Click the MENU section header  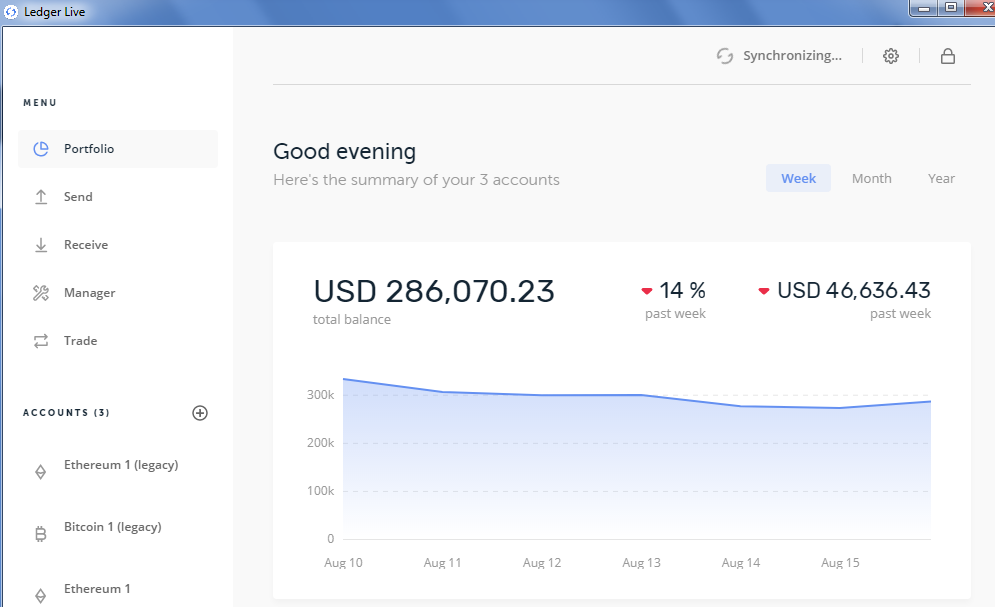click(40, 103)
